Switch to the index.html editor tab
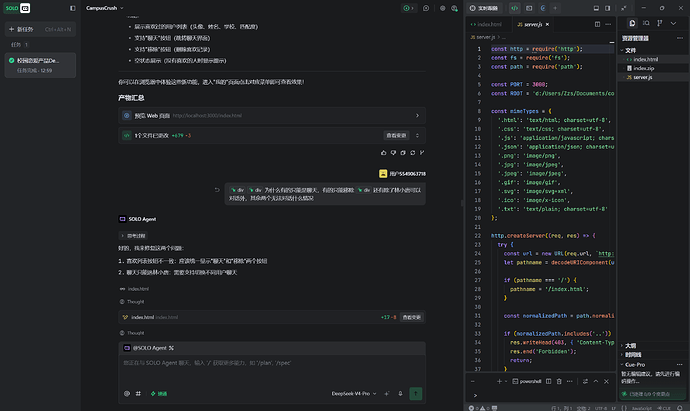 pos(486,24)
